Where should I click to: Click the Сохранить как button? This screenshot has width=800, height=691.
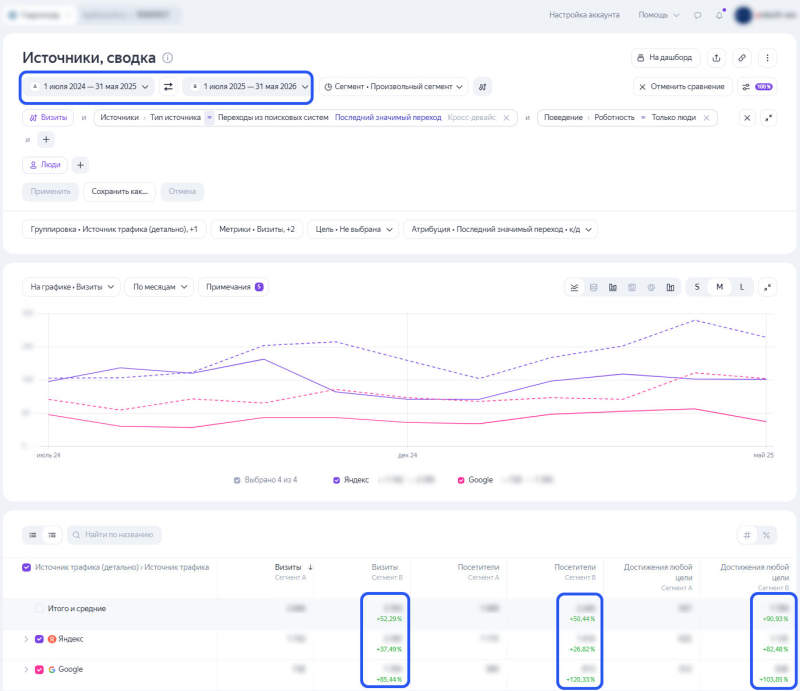(x=119, y=192)
